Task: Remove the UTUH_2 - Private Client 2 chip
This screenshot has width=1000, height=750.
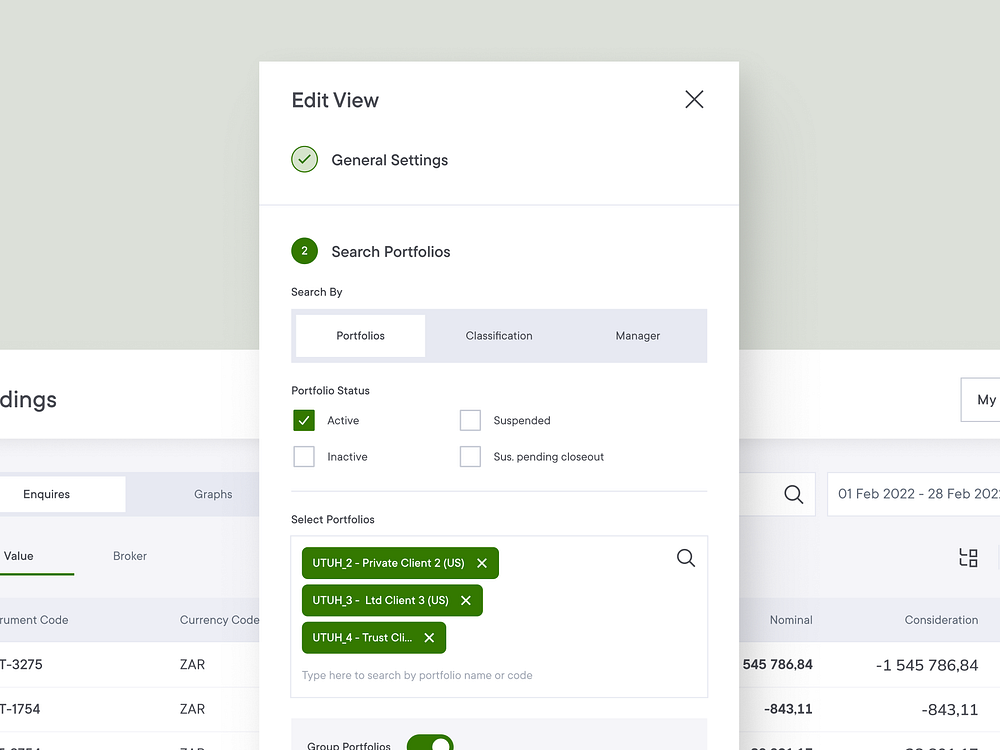Action: 482,563
